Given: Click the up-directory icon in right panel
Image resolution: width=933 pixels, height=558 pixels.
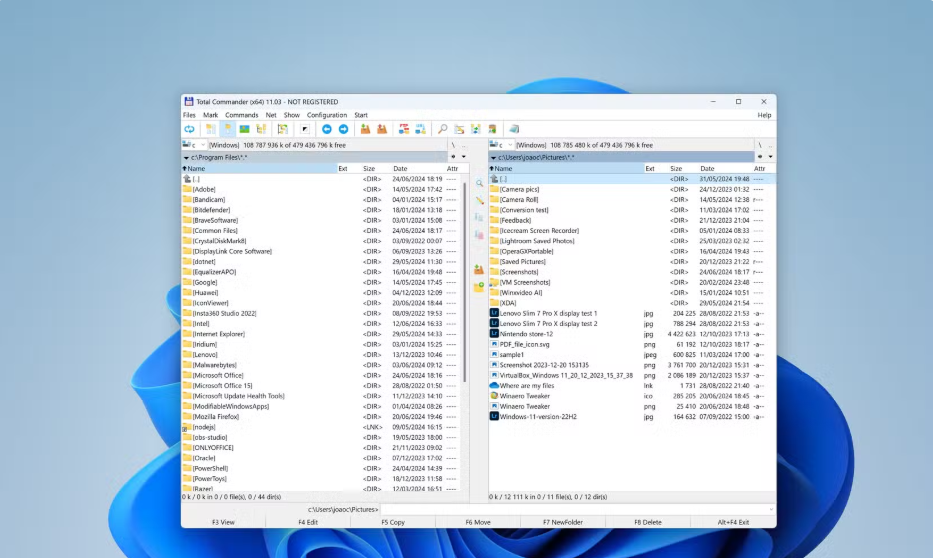Looking at the screenshot, I should (x=494, y=178).
